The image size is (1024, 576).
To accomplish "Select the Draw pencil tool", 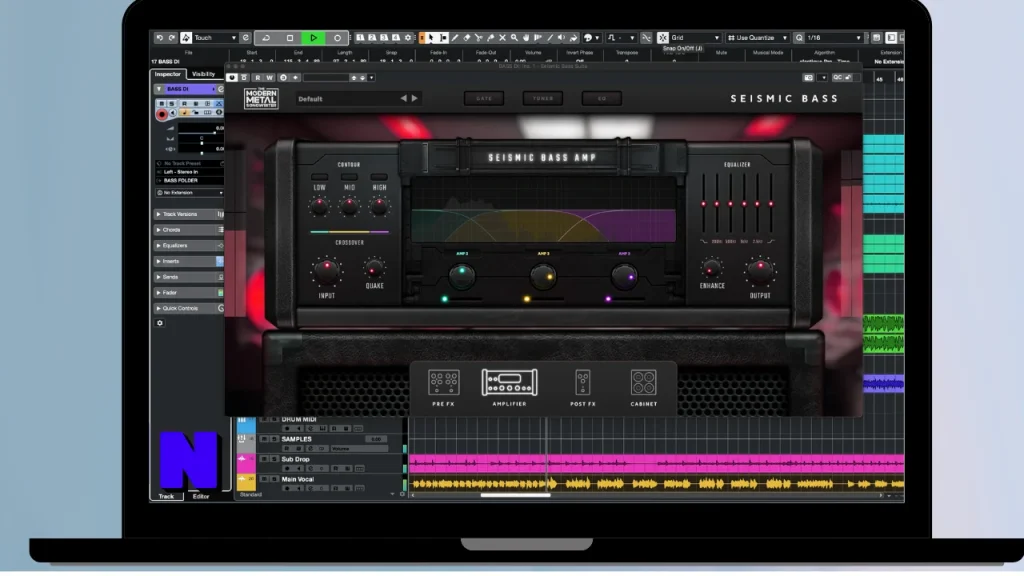I will click(455, 38).
